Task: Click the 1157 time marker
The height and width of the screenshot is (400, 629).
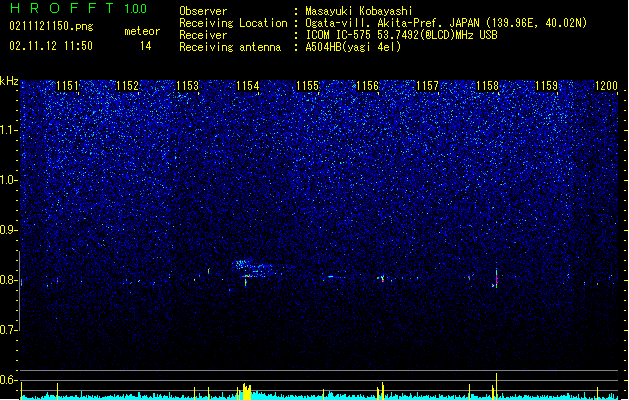Action: tap(428, 86)
